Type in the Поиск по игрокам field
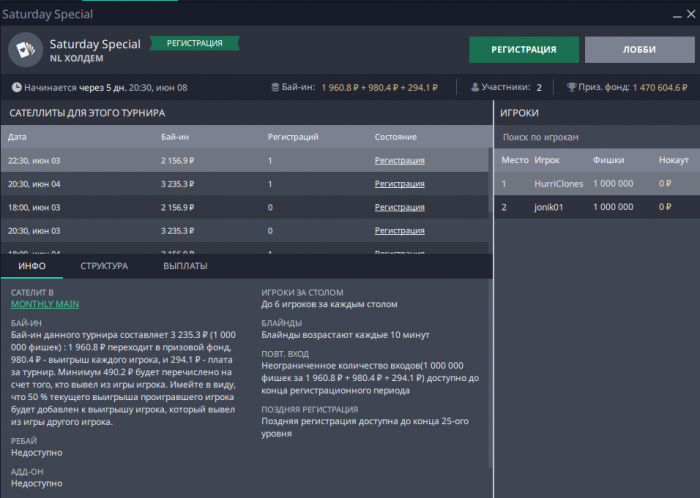This screenshot has width=700, height=498. tap(595, 137)
